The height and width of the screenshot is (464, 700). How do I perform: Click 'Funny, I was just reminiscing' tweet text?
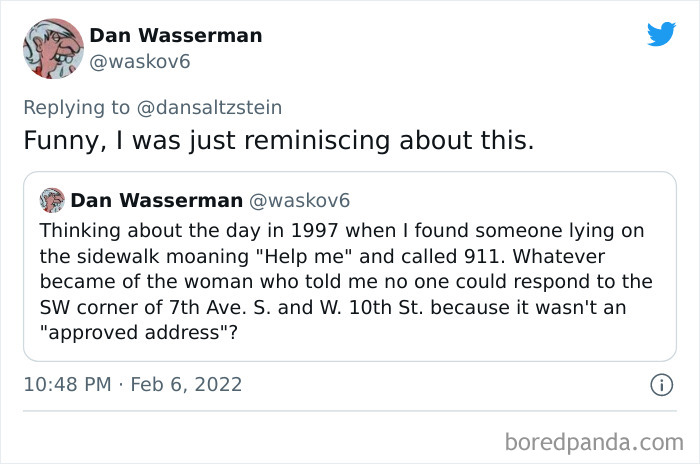(x=278, y=140)
